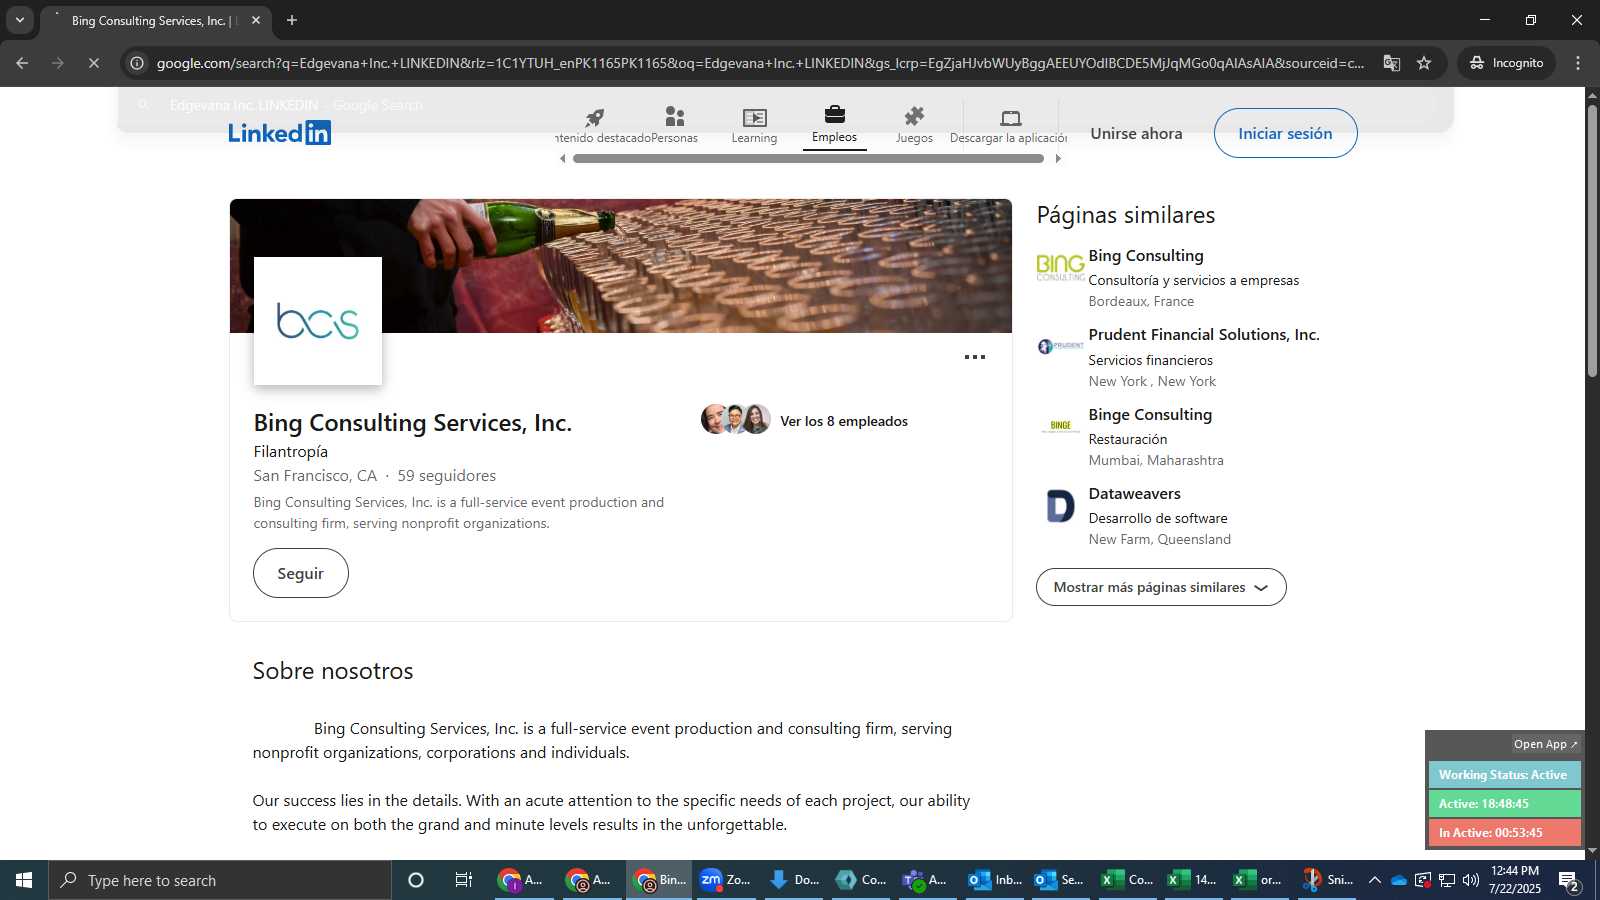Open Chrome three-dot menu
This screenshot has width=1600, height=900.
coord(1578,63)
